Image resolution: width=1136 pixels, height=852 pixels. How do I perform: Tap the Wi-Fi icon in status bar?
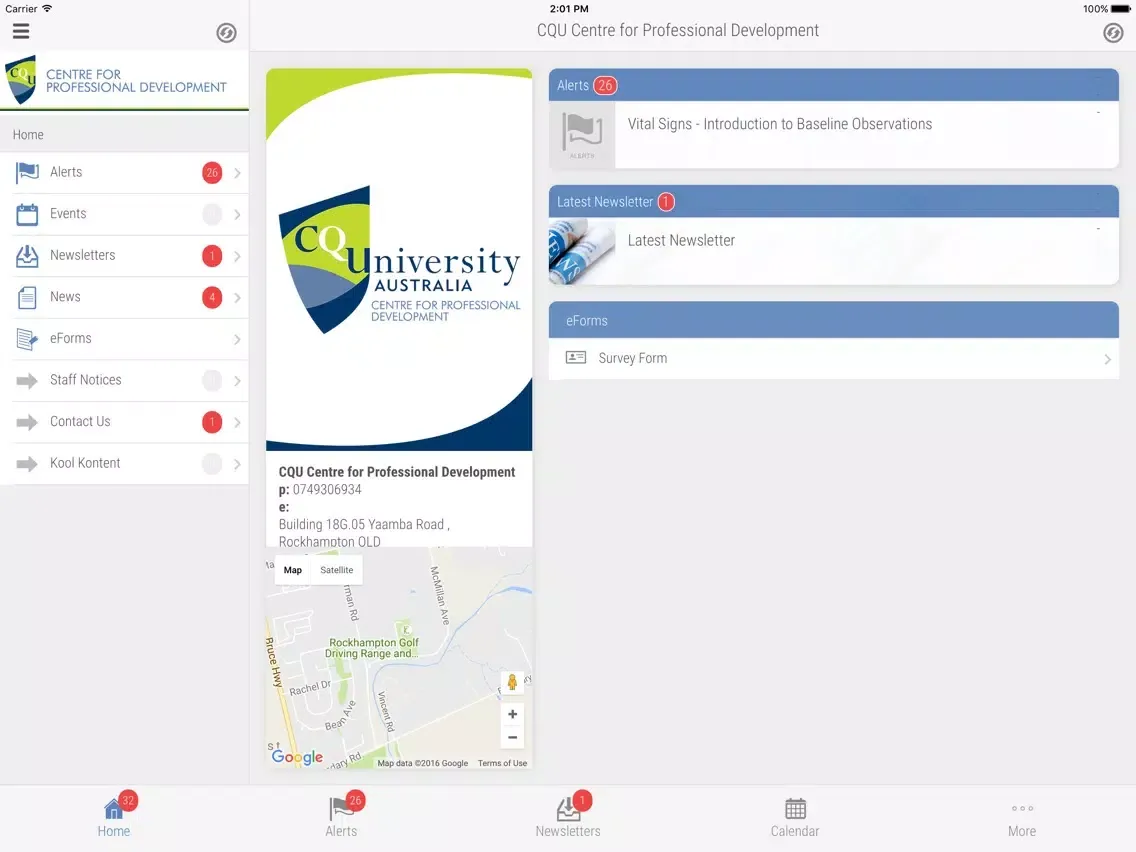[x=47, y=9]
